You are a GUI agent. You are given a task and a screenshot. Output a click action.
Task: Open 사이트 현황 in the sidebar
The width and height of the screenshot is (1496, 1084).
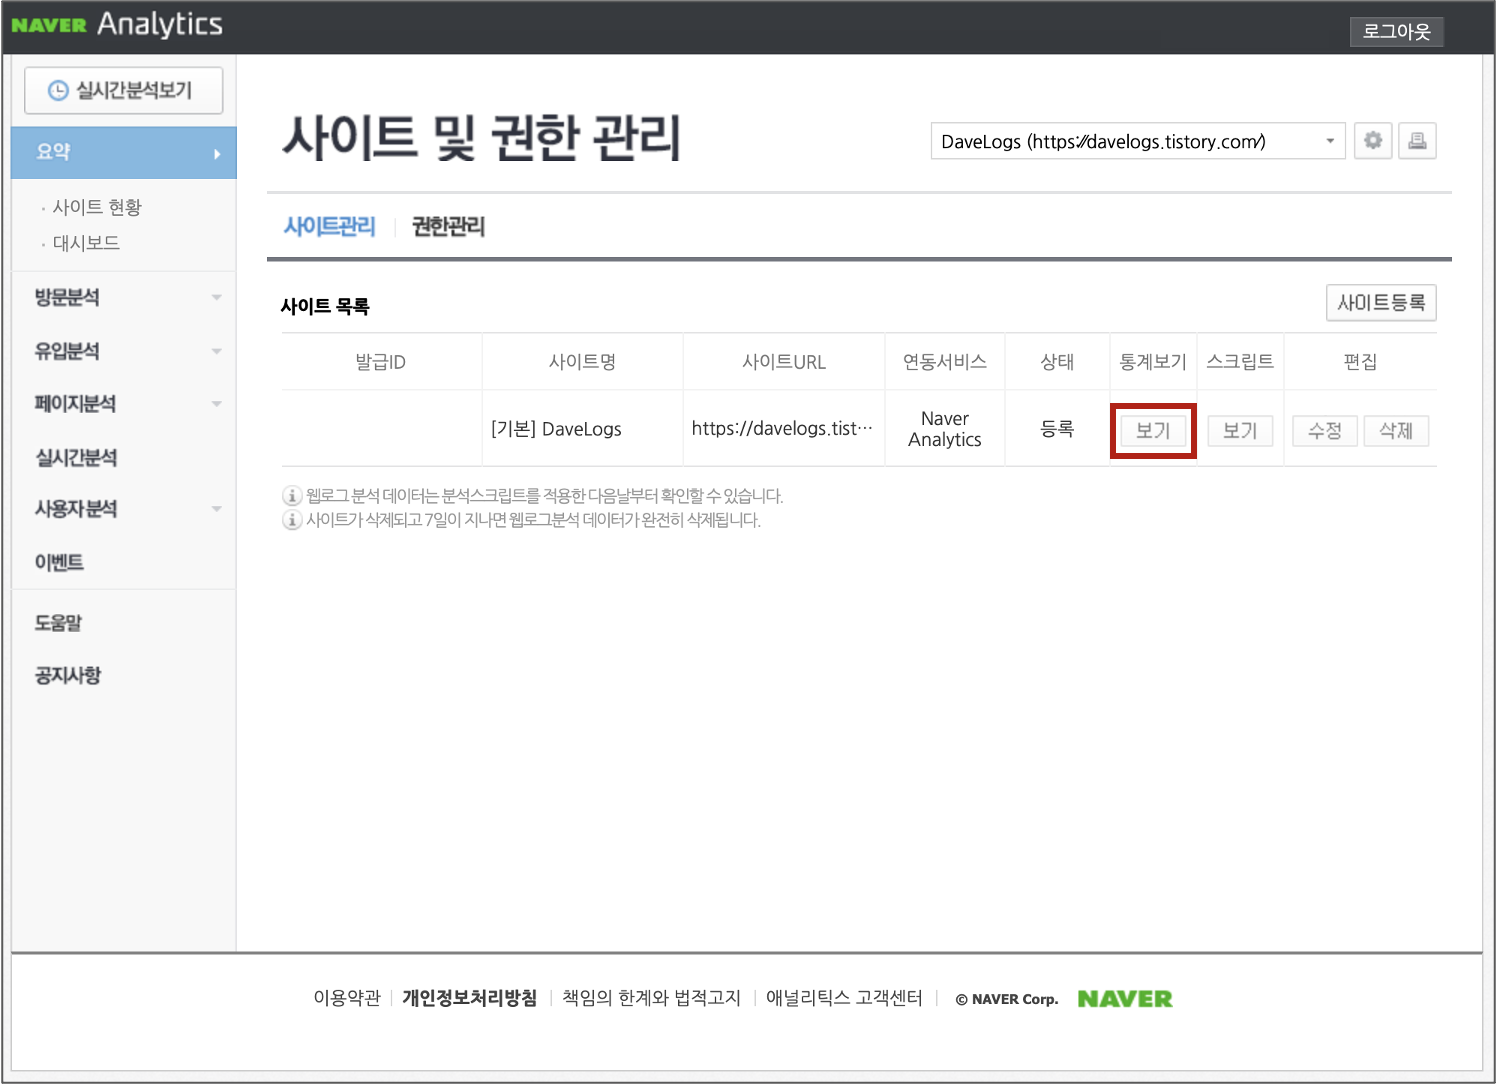click(97, 207)
